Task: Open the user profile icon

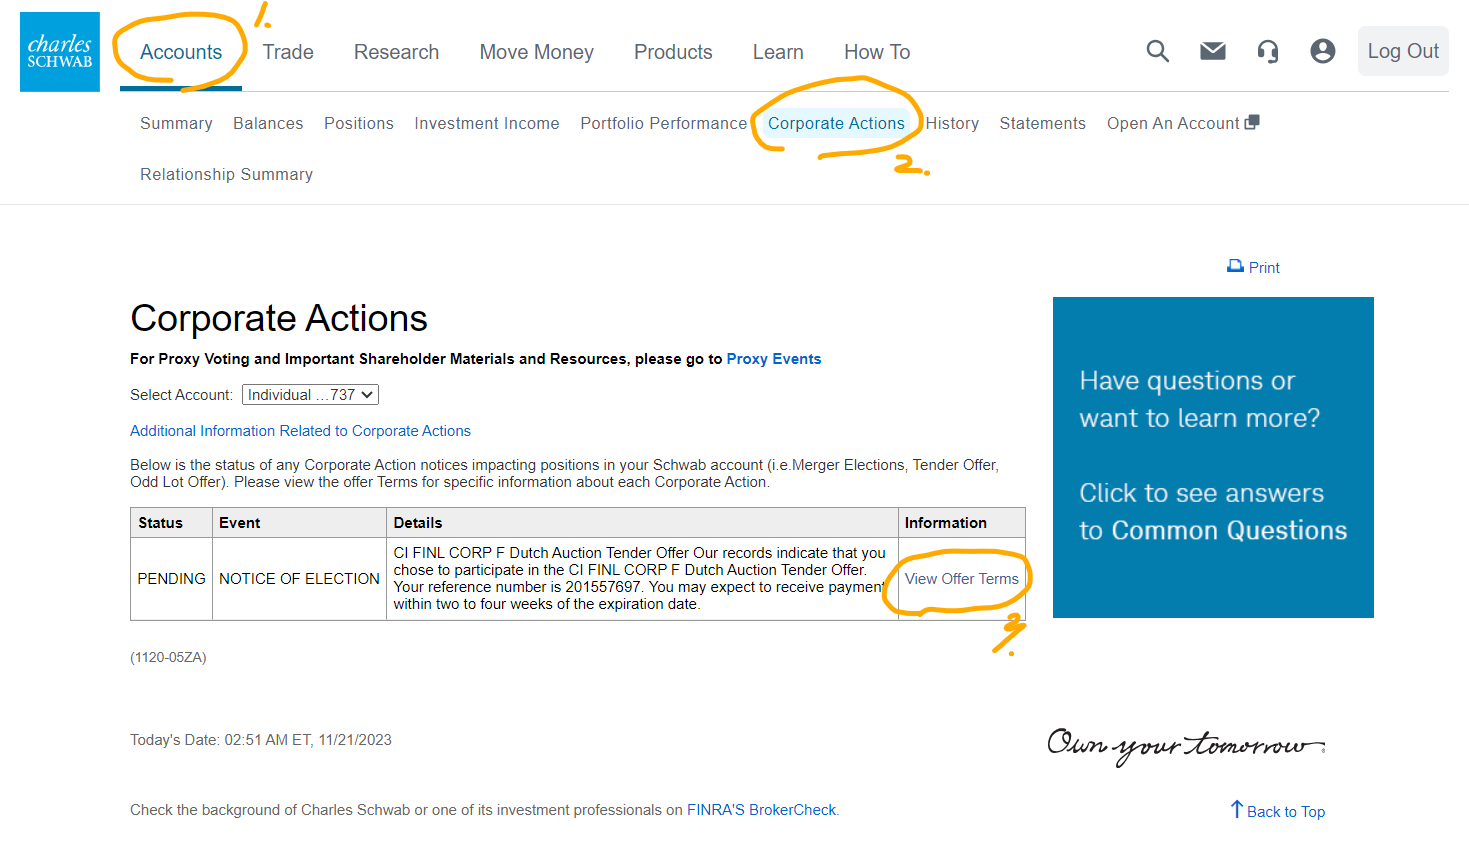Action: coord(1323,51)
